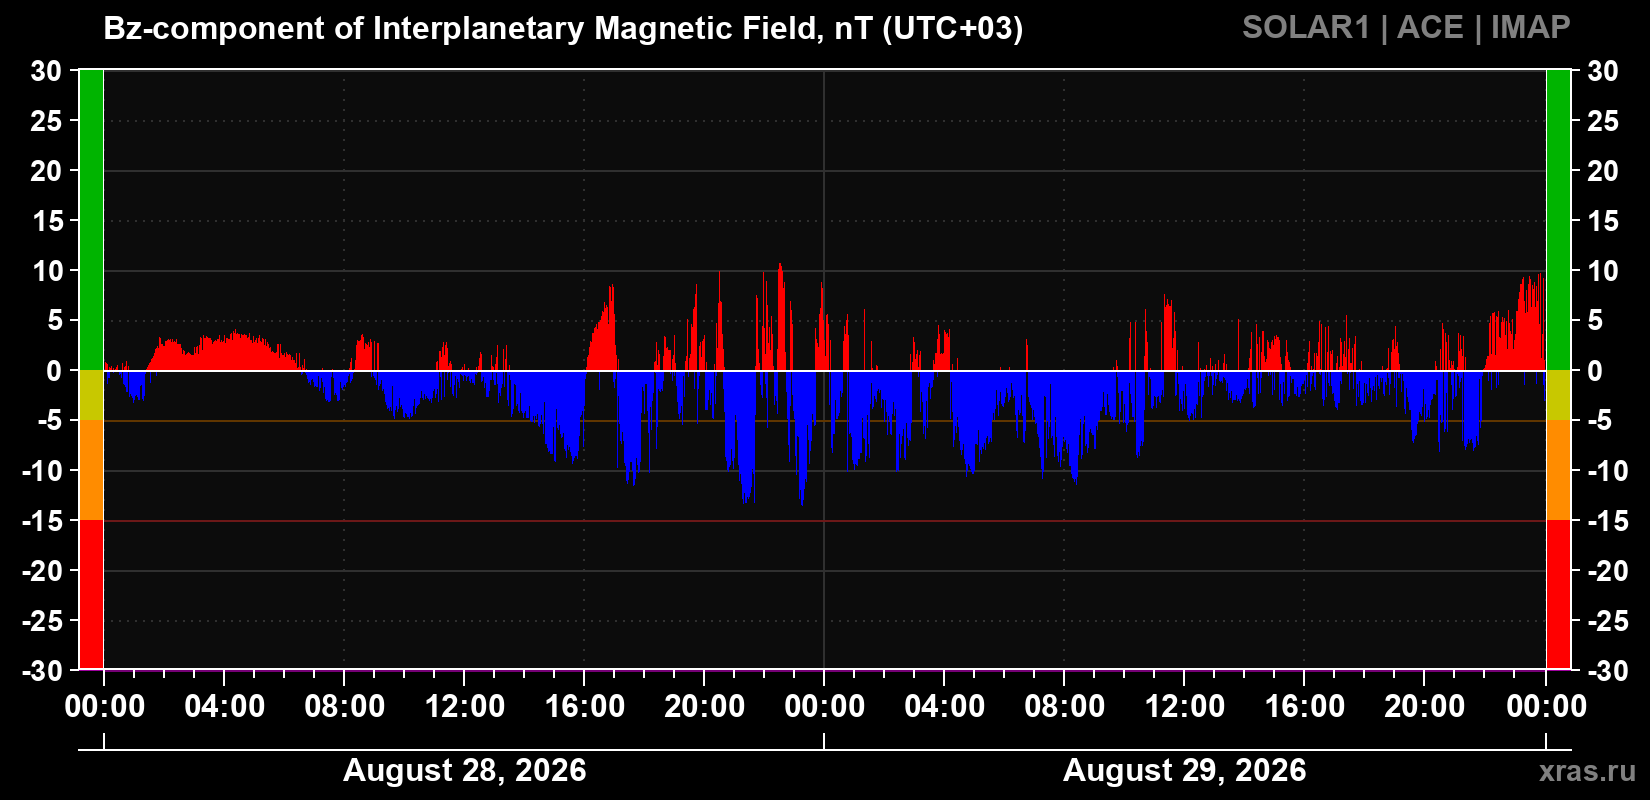Select the SOLAR1 source label
The height and width of the screenshot is (800, 1650).
(x=1305, y=28)
